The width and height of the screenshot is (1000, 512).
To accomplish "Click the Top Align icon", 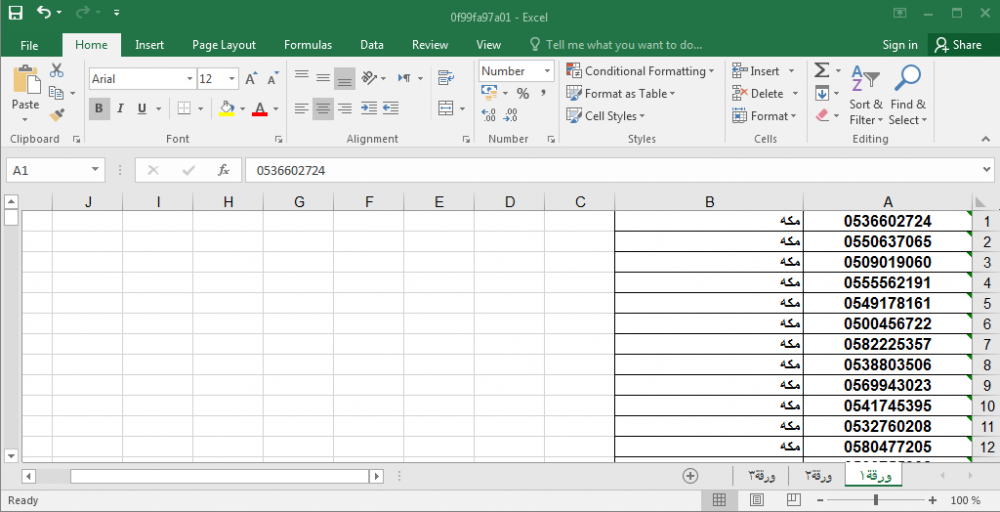I will pyautogui.click(x=302, y=77).
